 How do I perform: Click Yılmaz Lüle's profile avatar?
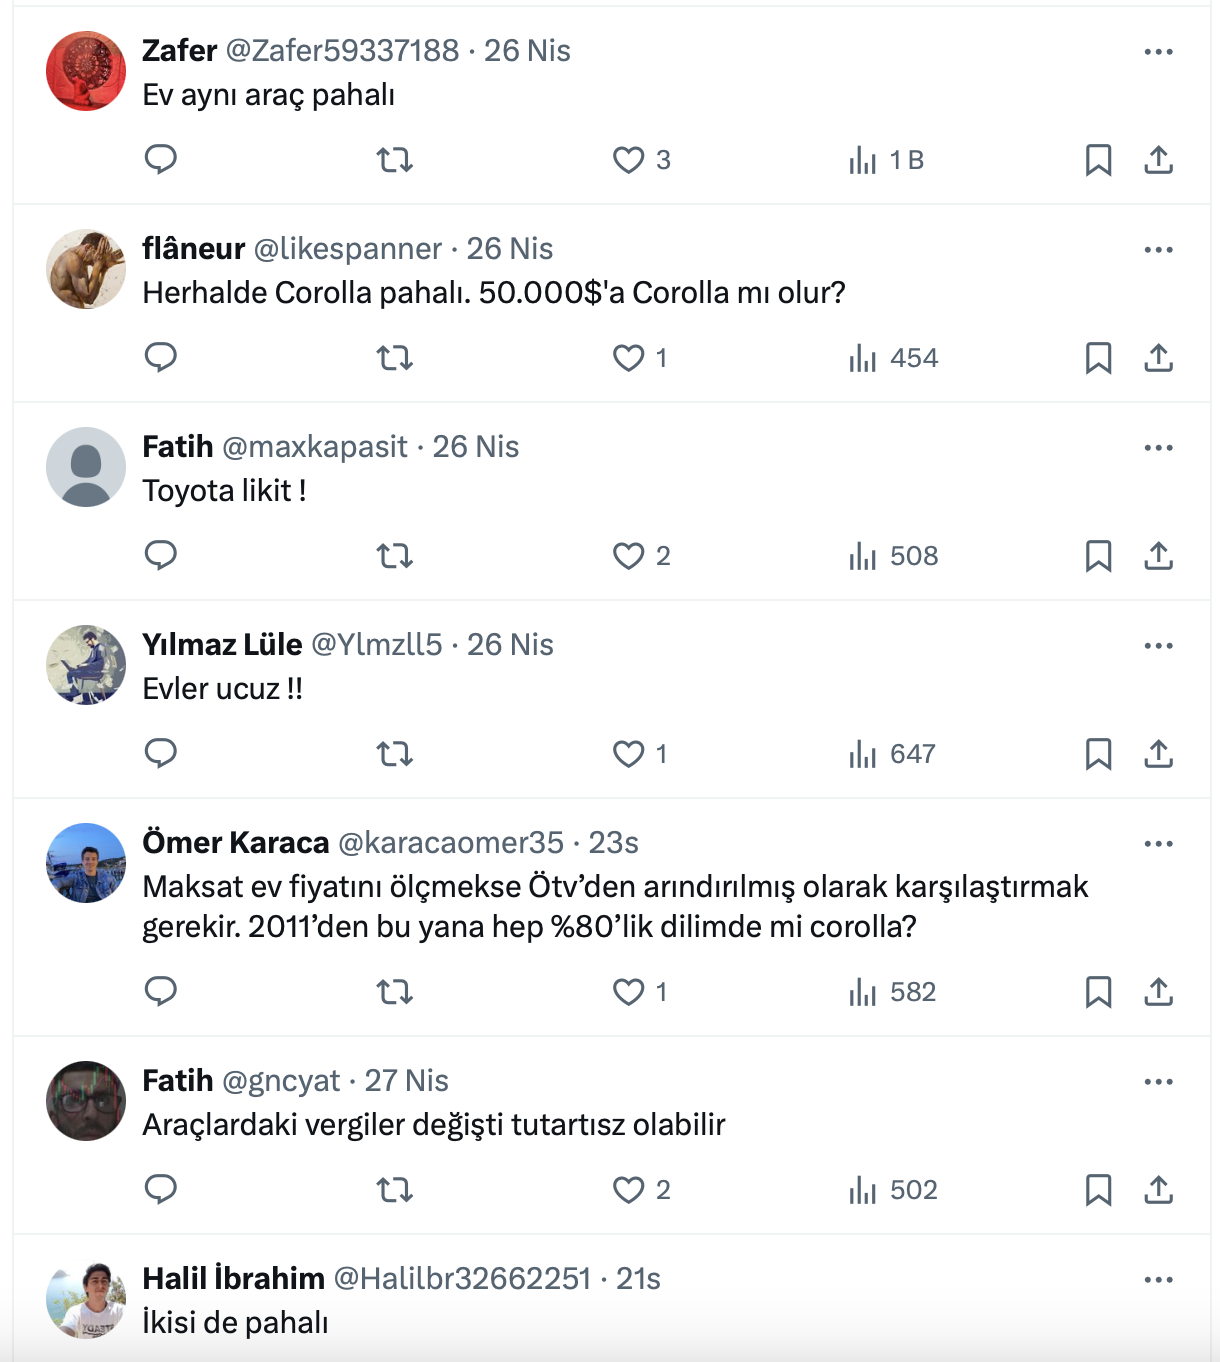coord(86,665)
